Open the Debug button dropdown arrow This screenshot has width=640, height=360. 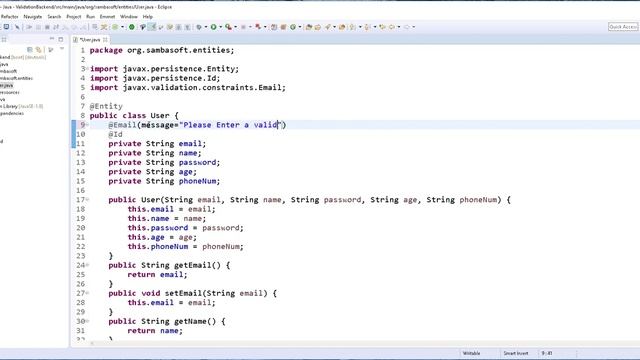206,27
